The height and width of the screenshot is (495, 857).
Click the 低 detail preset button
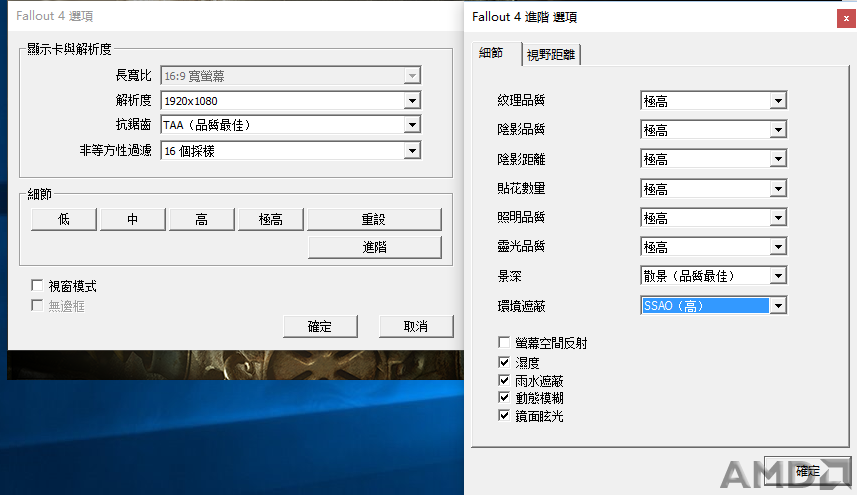pos(64,219)
